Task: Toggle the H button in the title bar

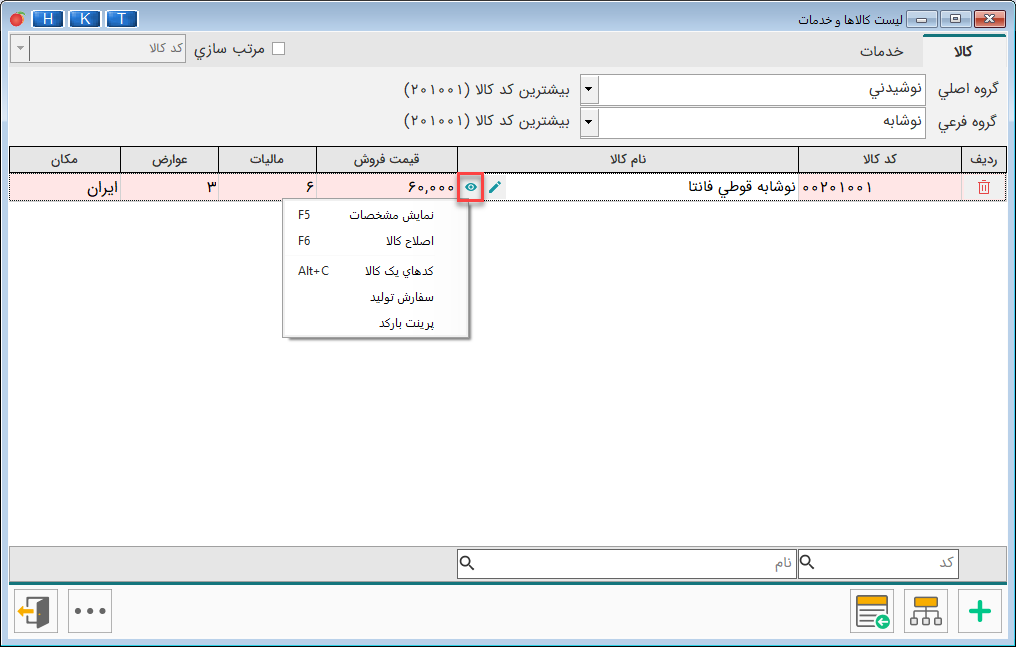Action: pyautogui.click(x=47, y=18)
